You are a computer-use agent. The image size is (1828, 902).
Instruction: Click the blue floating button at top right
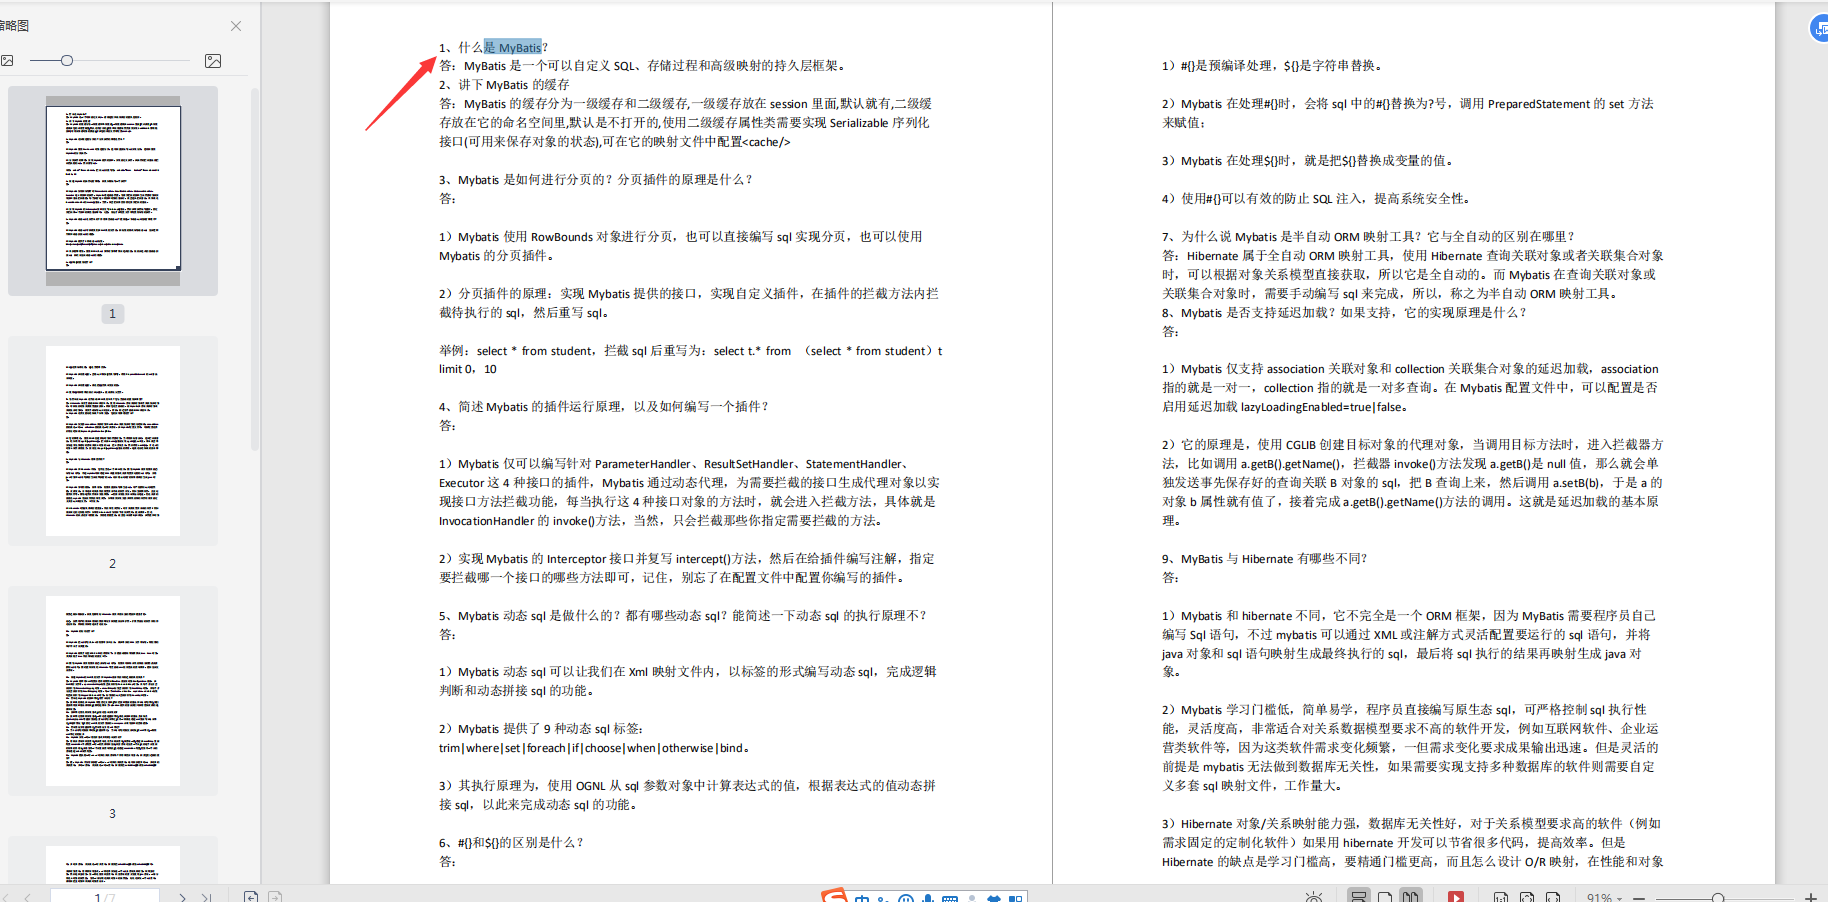click(x=1820, y=28)
